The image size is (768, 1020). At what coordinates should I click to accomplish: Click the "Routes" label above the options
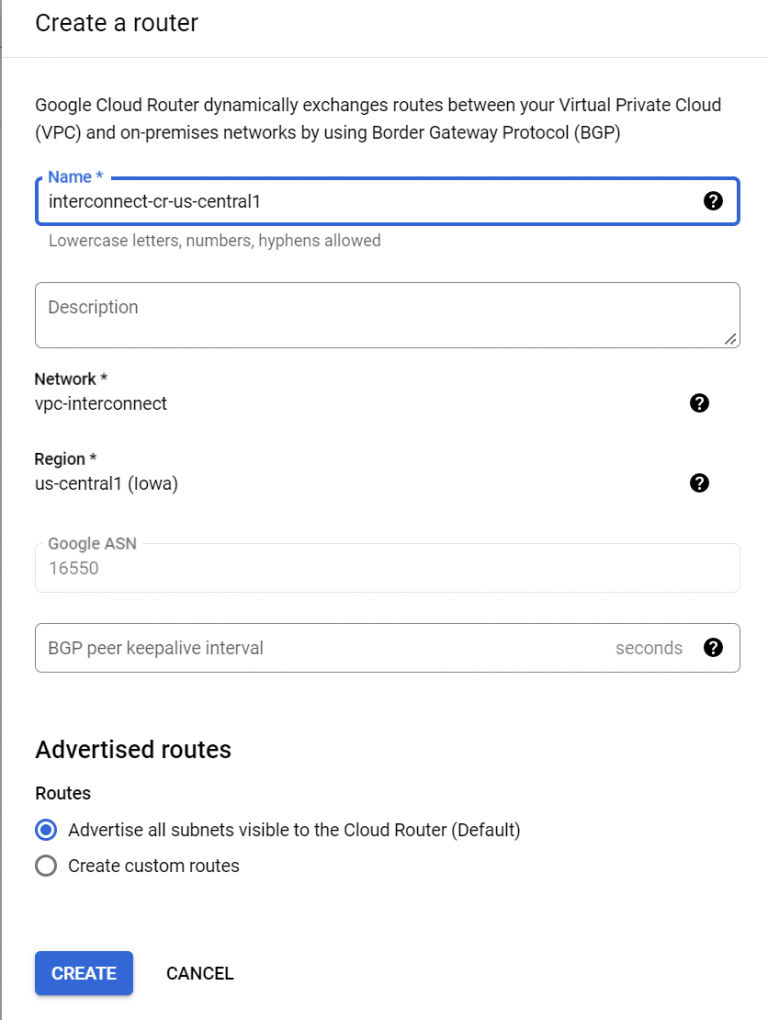pyautogui.click(x=62, y=793)
